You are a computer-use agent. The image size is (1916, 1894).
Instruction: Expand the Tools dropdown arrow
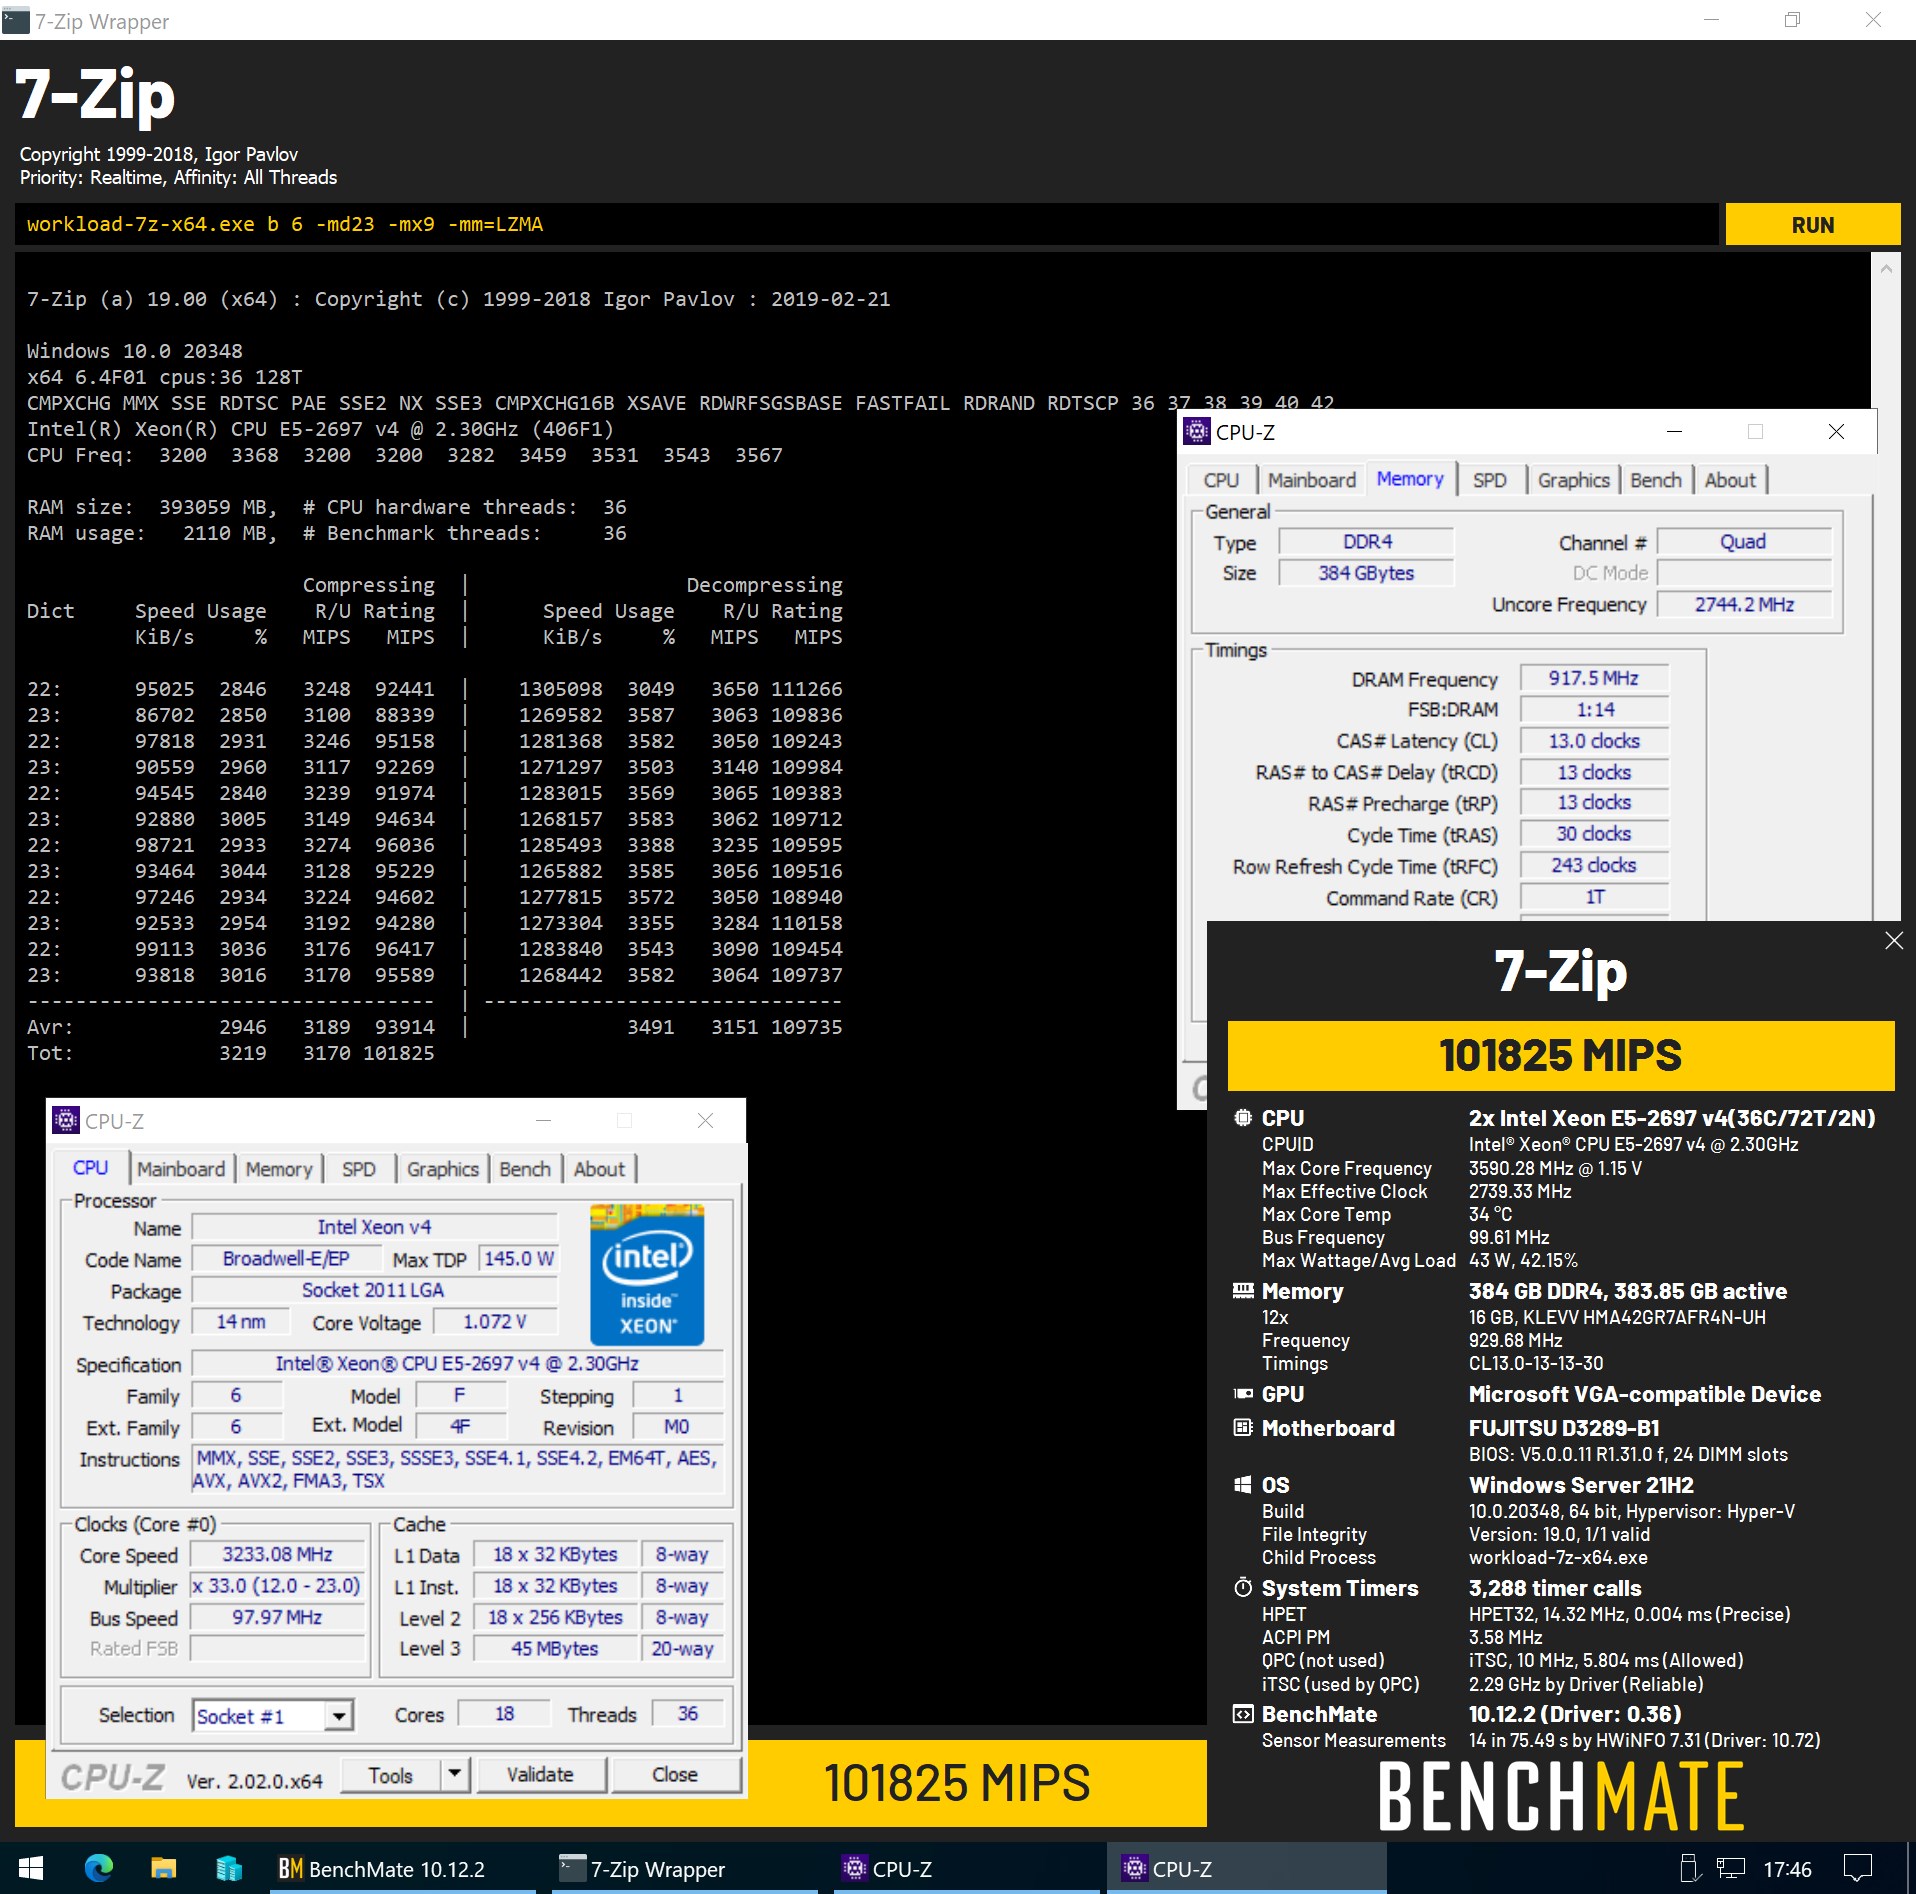(454, 1775)
